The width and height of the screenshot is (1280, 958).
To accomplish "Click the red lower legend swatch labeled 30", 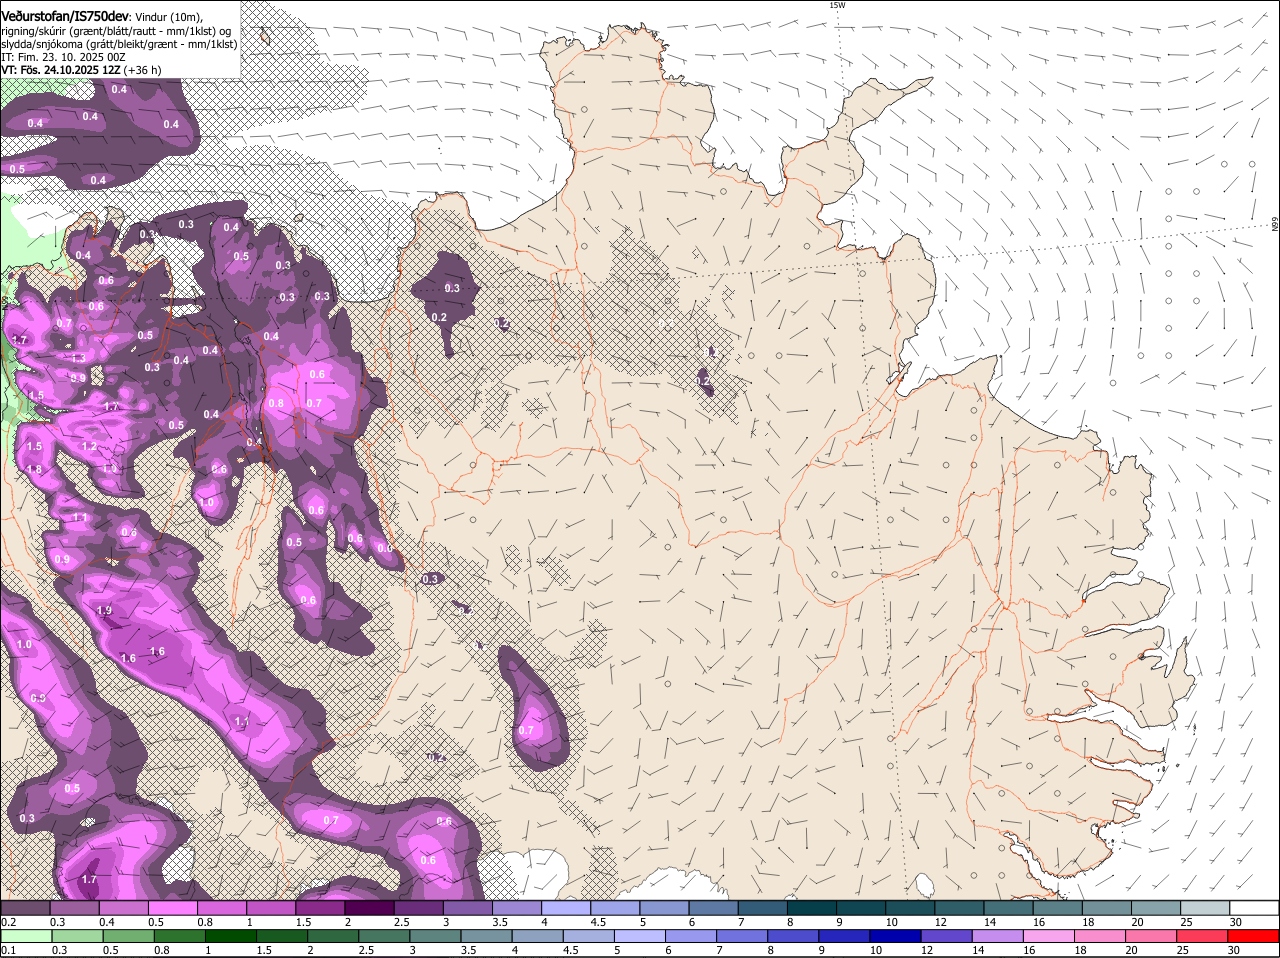I will coord(1254,937).
